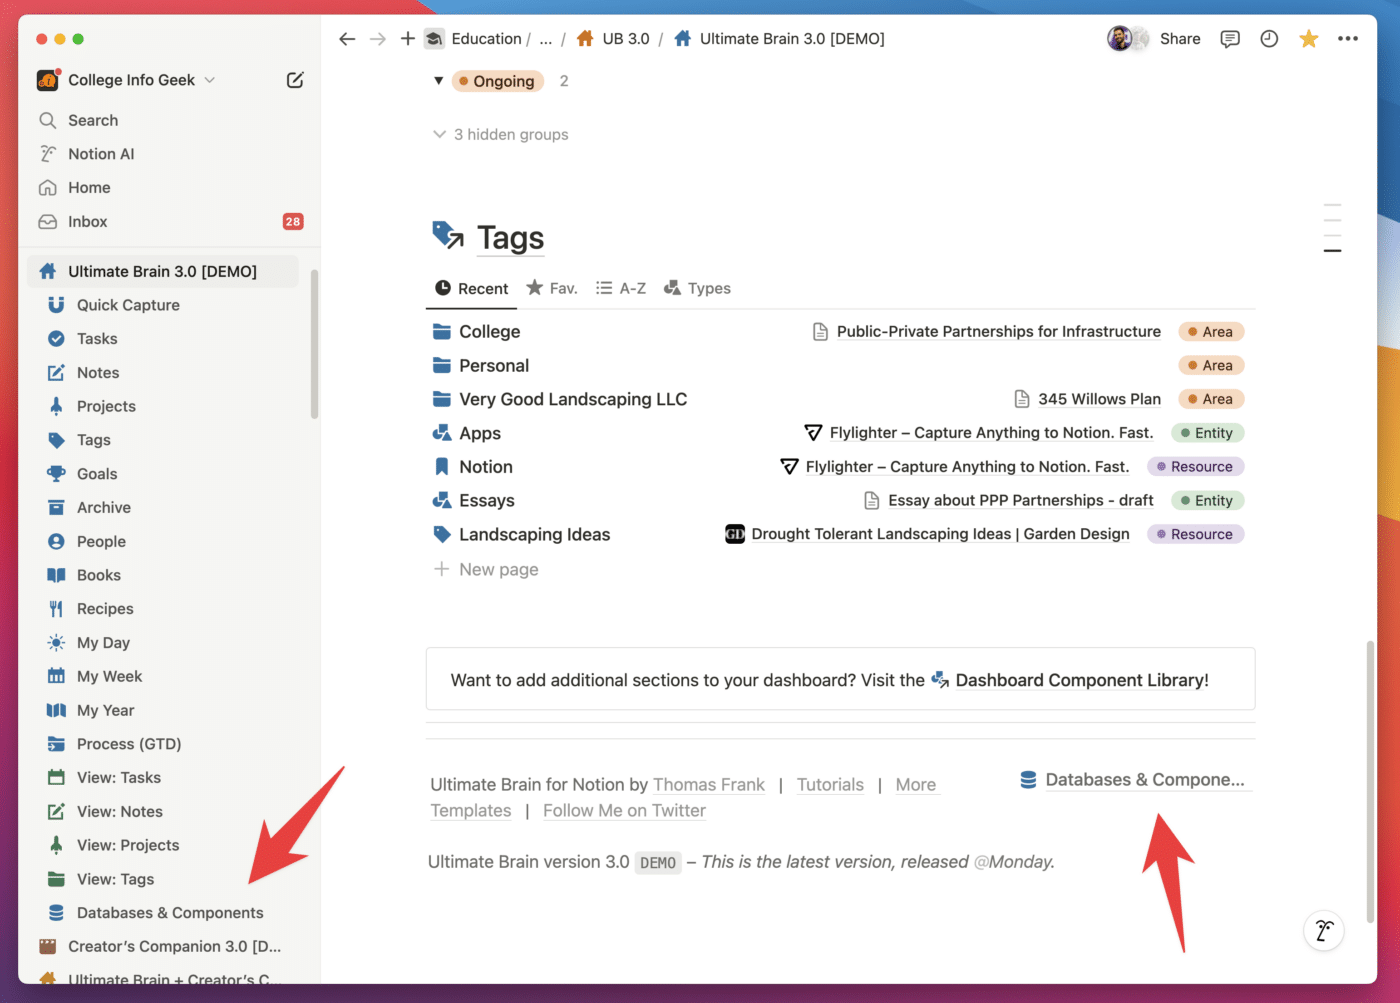Add a new tab with the plus icon
This screenshot has width=1400, height=1003.
(407, 39)
